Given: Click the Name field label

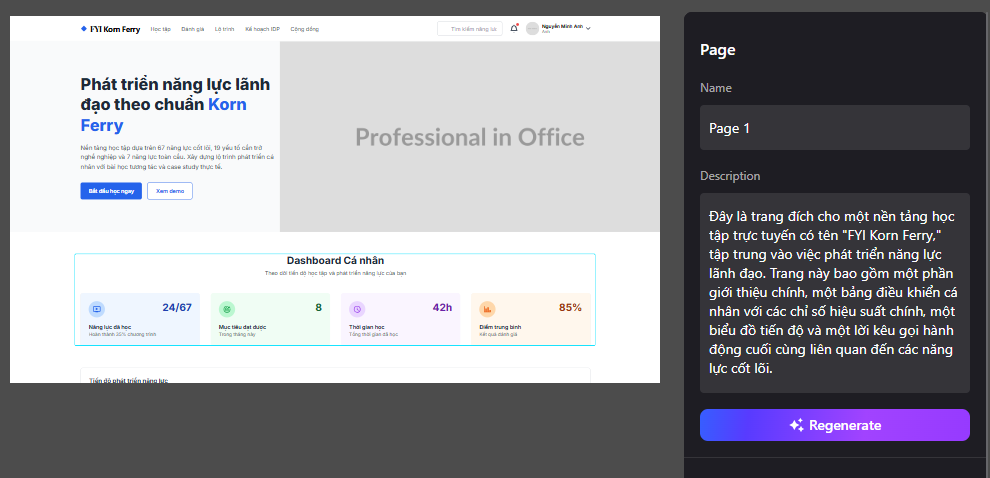Looking at the screenshot, I should click(x=716, y=88).
